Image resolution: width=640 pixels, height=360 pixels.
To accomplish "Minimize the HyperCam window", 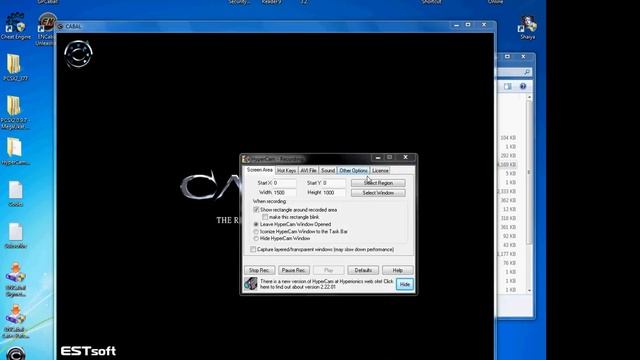I will pyautogui.click(x=378, y=158).
